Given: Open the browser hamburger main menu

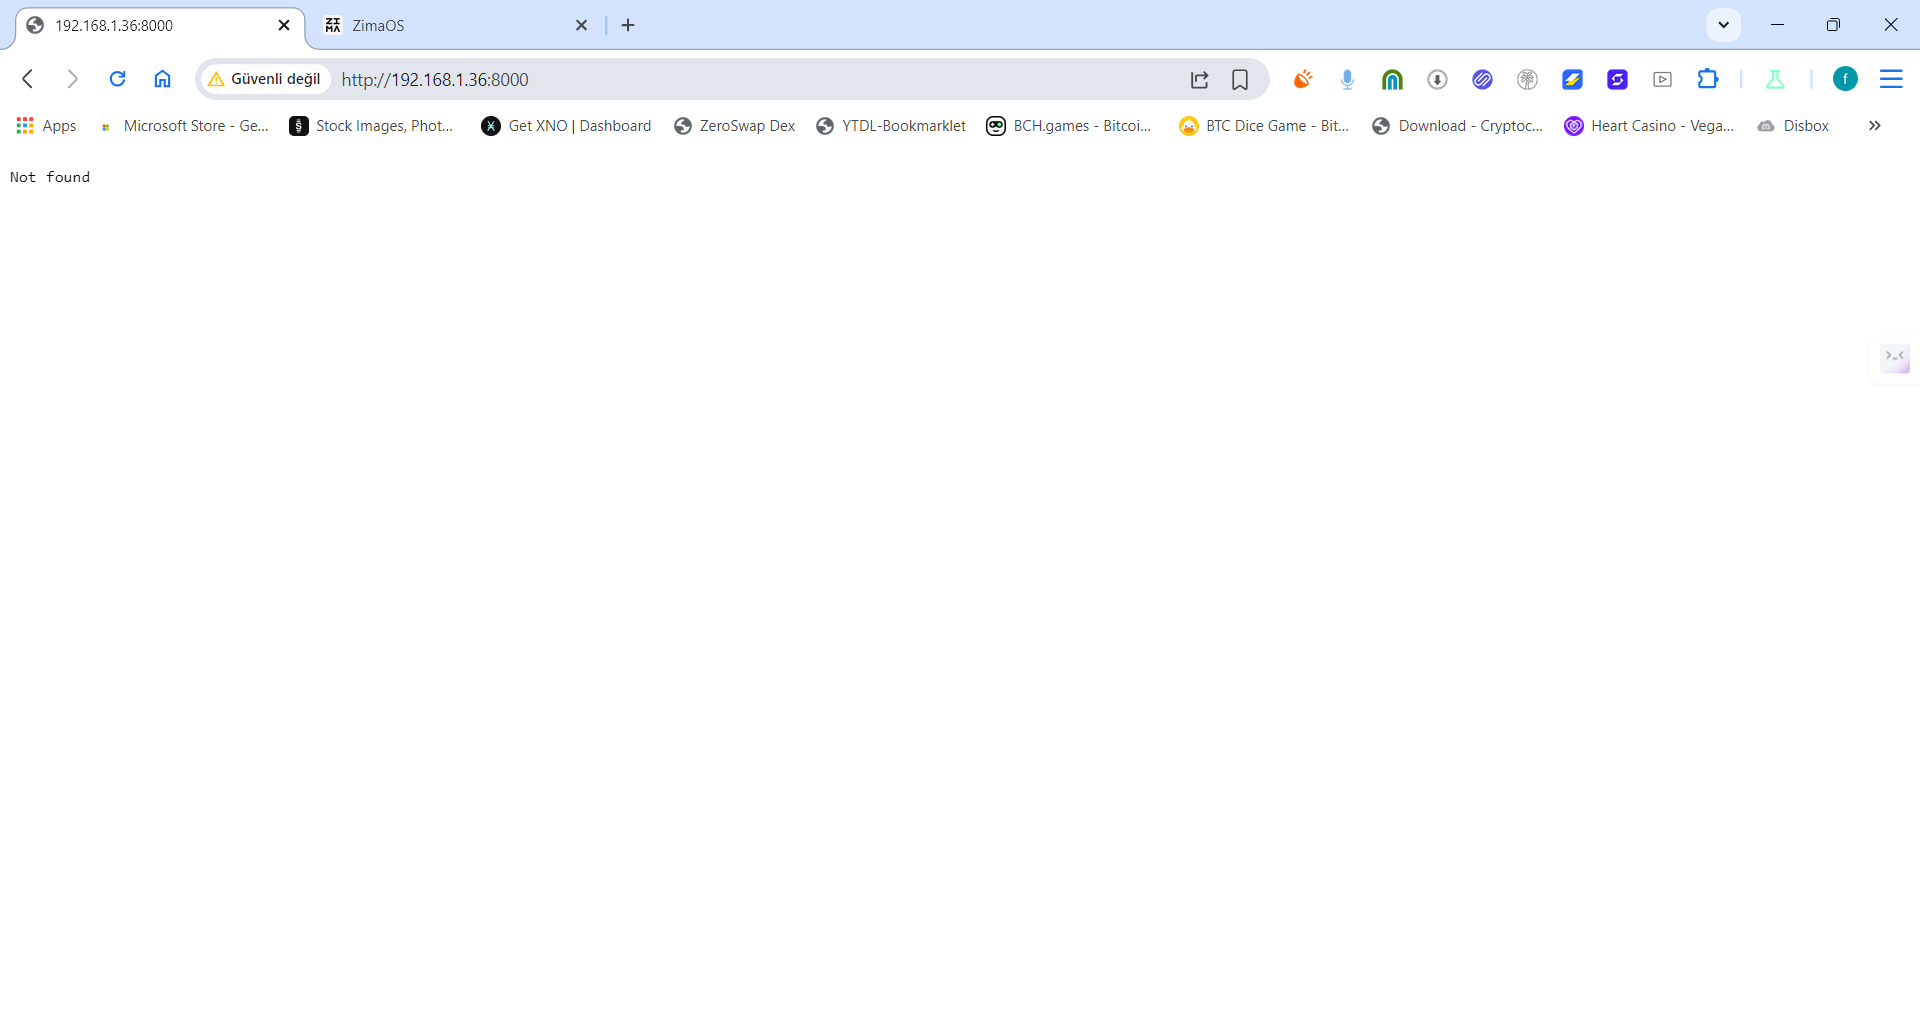Looking at the screenshot, I should 1890,79.
